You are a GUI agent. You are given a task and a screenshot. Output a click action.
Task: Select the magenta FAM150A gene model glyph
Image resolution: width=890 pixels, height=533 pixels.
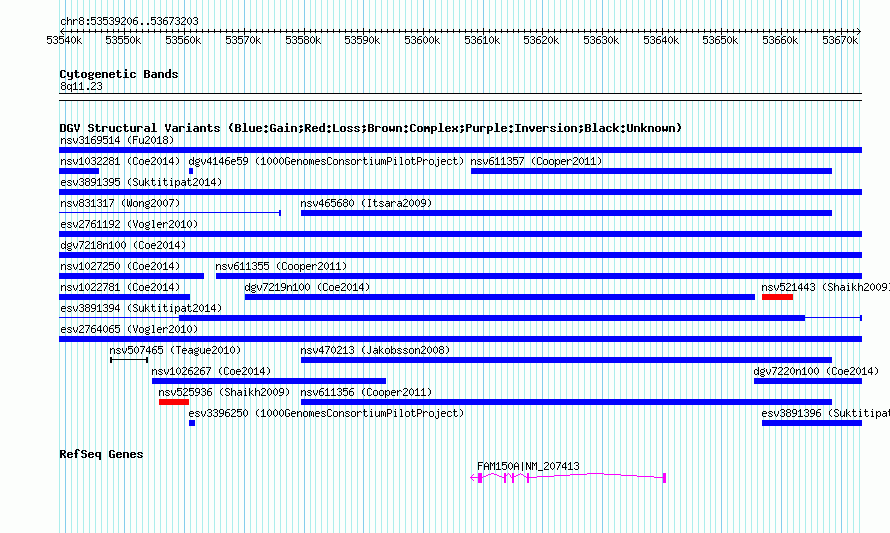(x=568, y=478)
